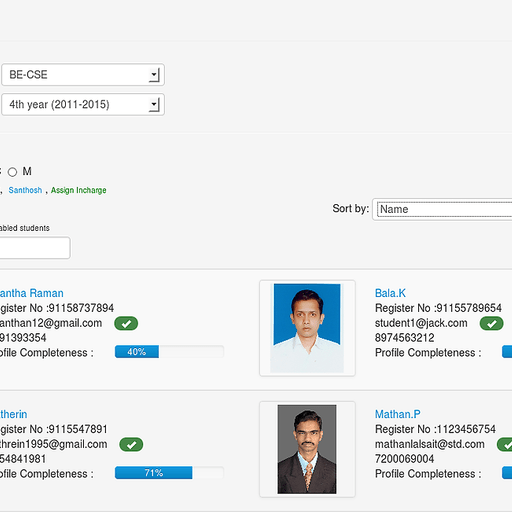512x512 pixels.
Task: Click Mathan.P's Profile Completeness label
Action: [x=428, y=474]
